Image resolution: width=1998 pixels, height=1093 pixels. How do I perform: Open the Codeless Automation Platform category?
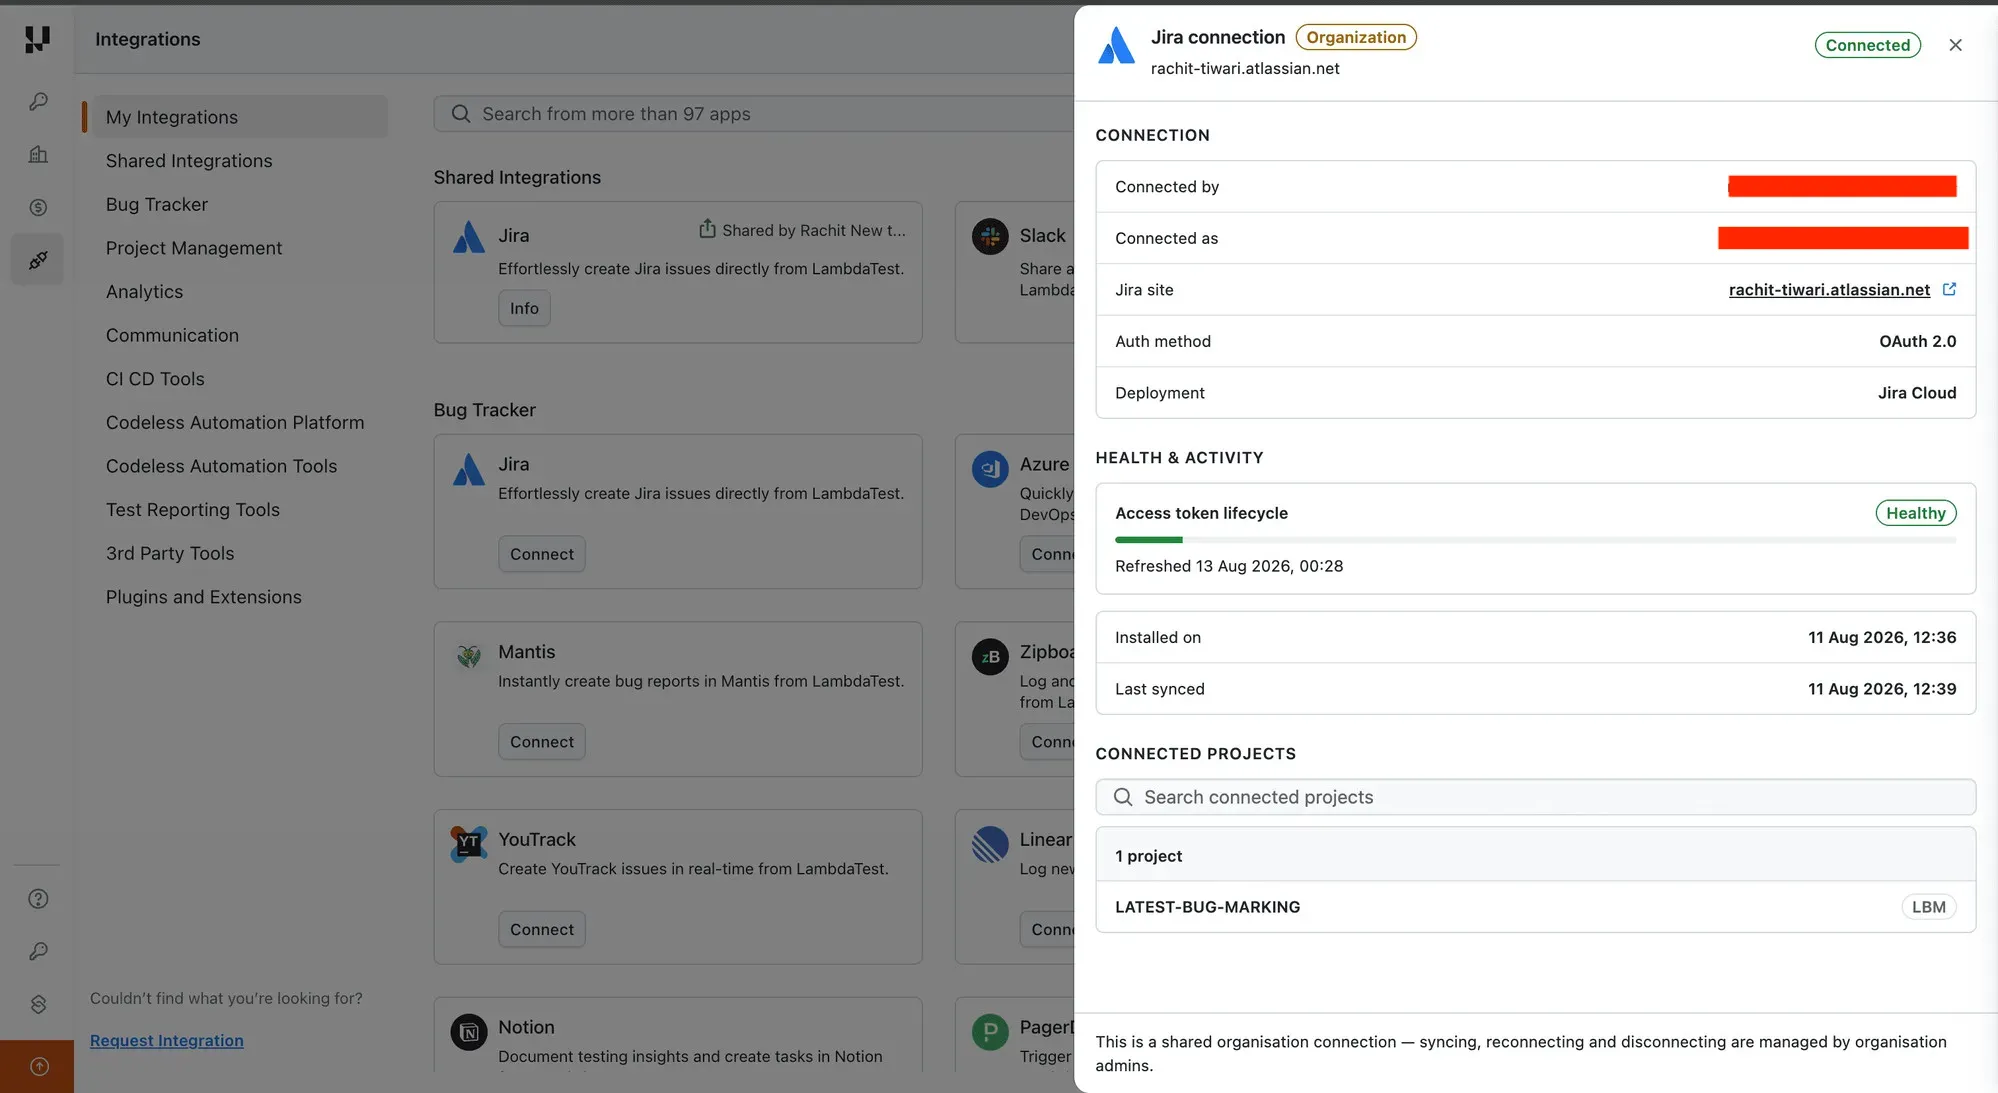pos(235,423)
